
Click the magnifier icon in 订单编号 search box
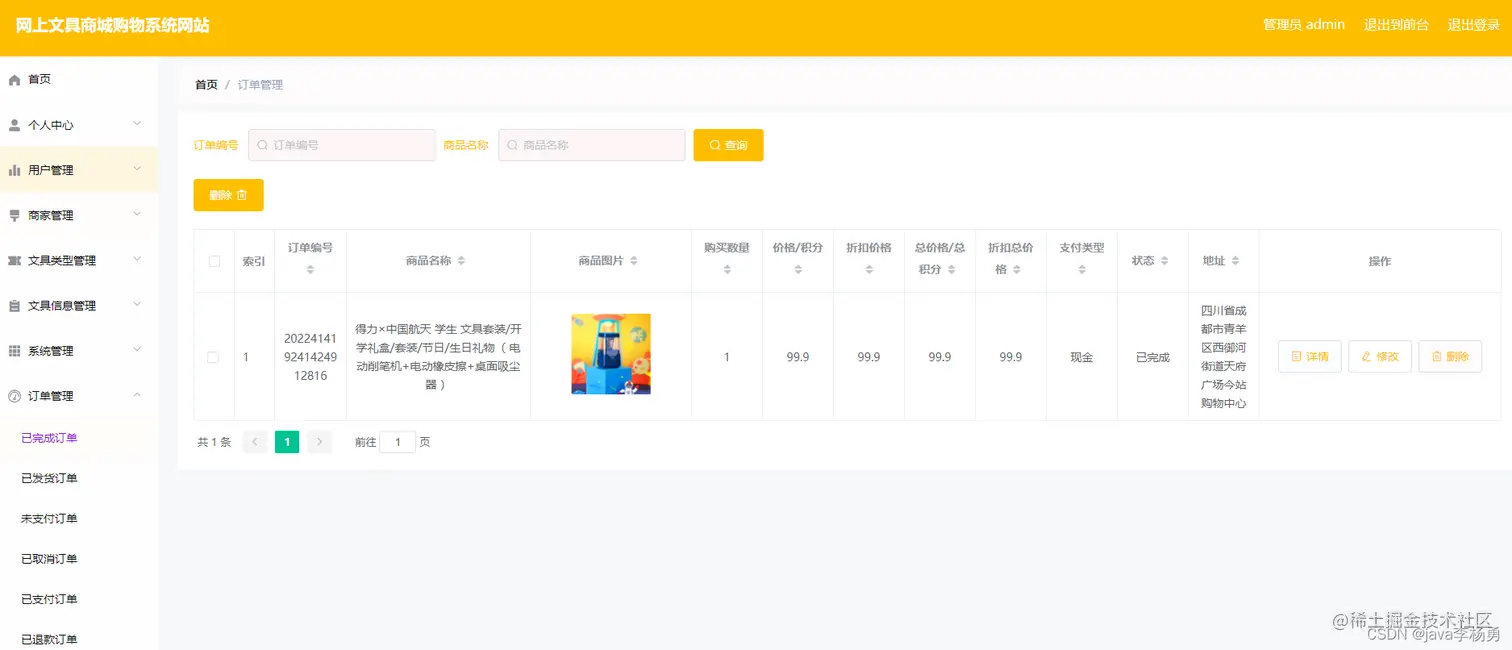click(263, 145)
